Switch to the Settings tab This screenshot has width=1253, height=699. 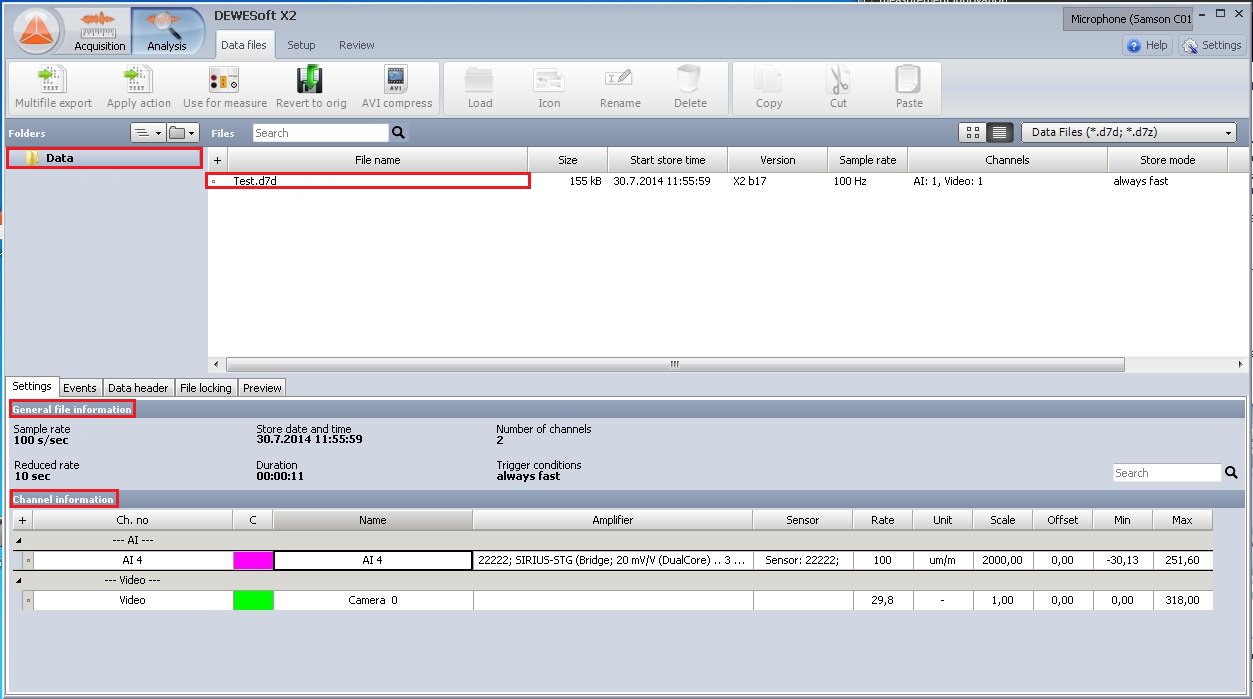[x=32, y=387]
